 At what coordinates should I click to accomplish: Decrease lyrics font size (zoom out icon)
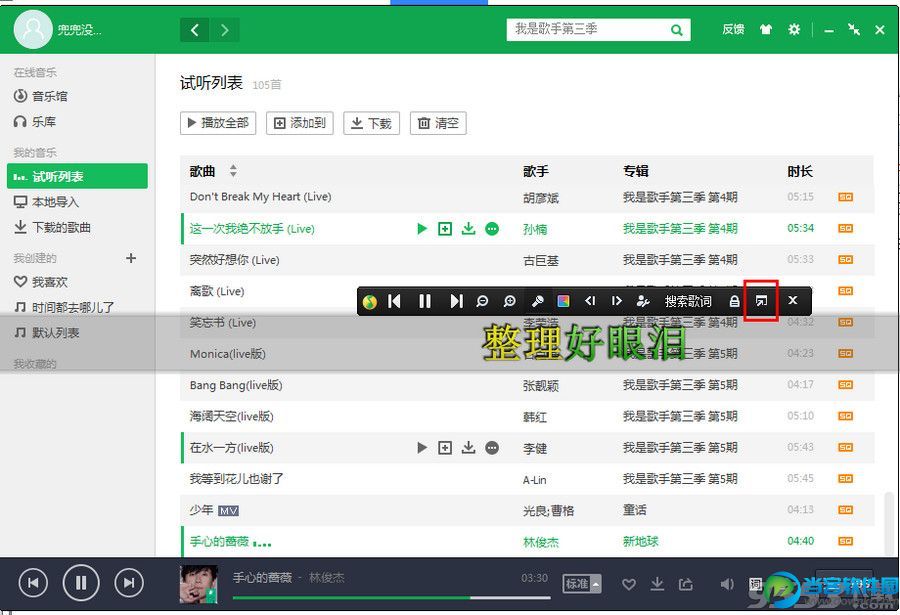[482, 301]
